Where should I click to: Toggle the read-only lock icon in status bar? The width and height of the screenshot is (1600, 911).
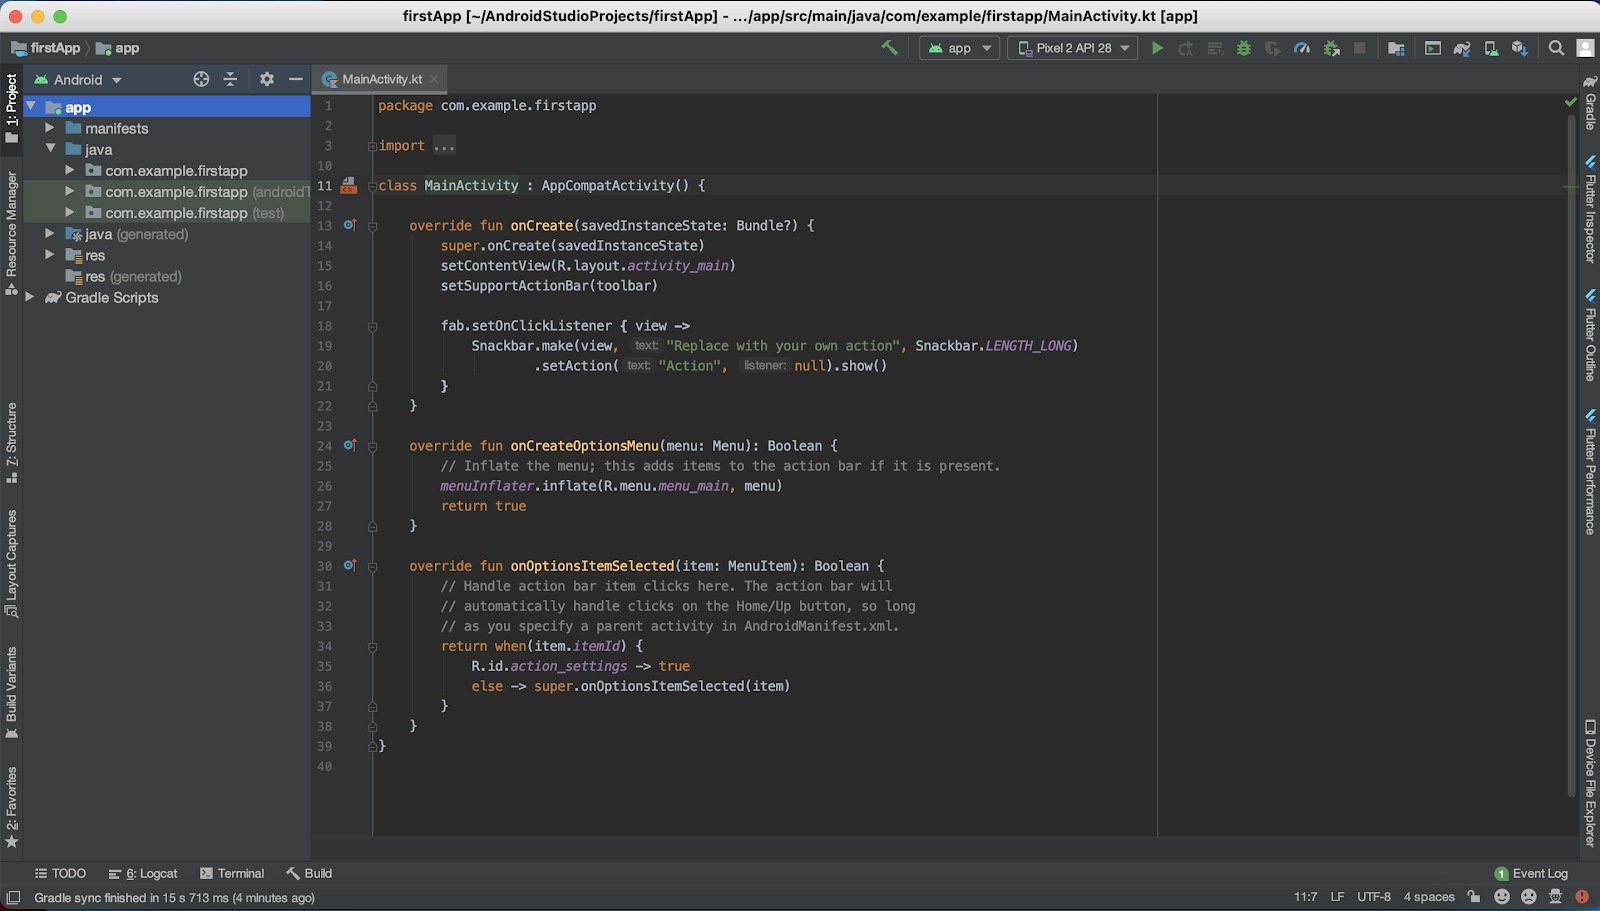(x=1473, y=897)
